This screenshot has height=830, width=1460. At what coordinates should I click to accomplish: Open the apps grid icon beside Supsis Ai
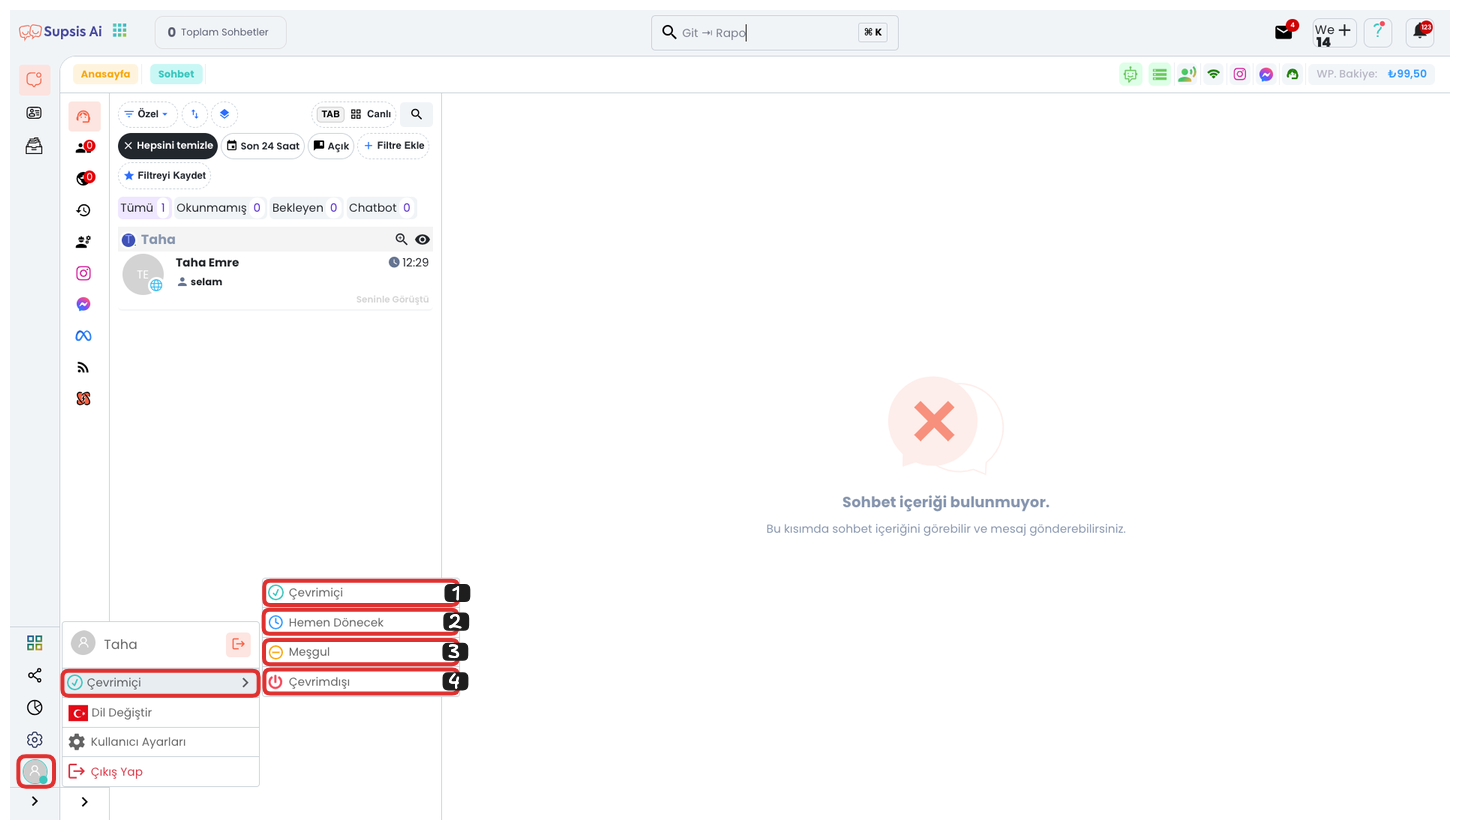click(120, 31)
